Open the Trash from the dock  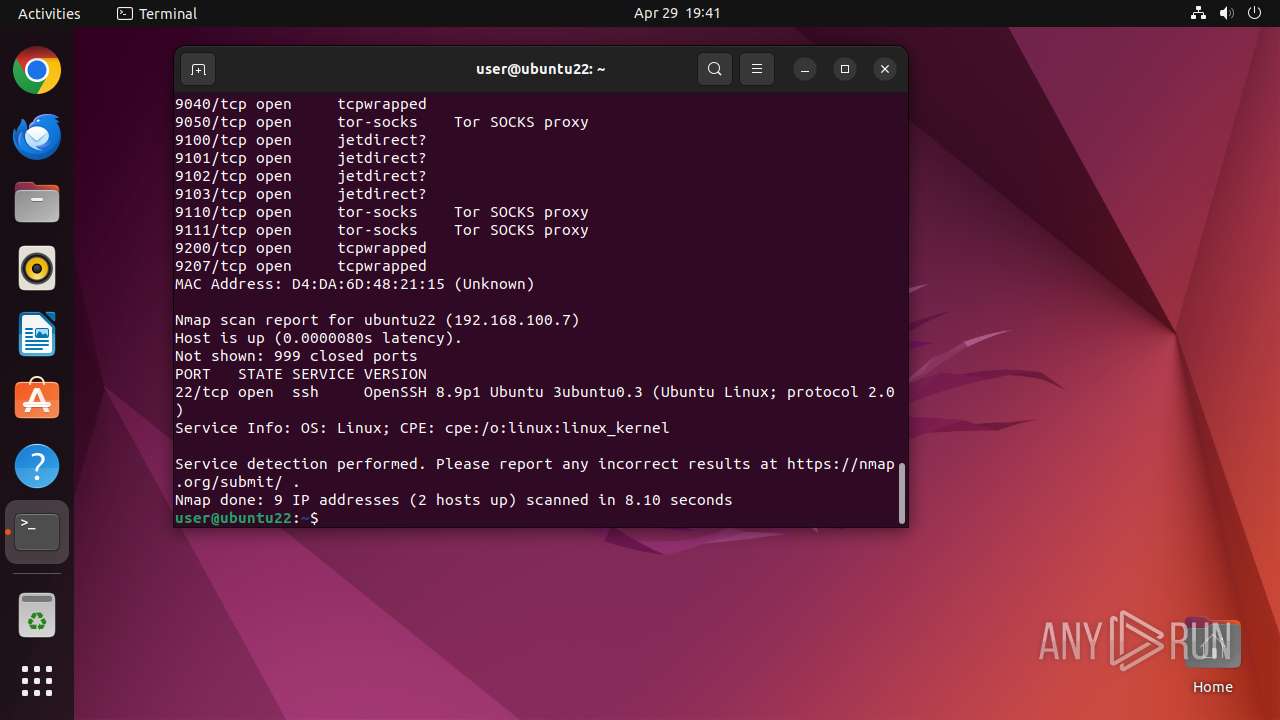coord(37,616)
